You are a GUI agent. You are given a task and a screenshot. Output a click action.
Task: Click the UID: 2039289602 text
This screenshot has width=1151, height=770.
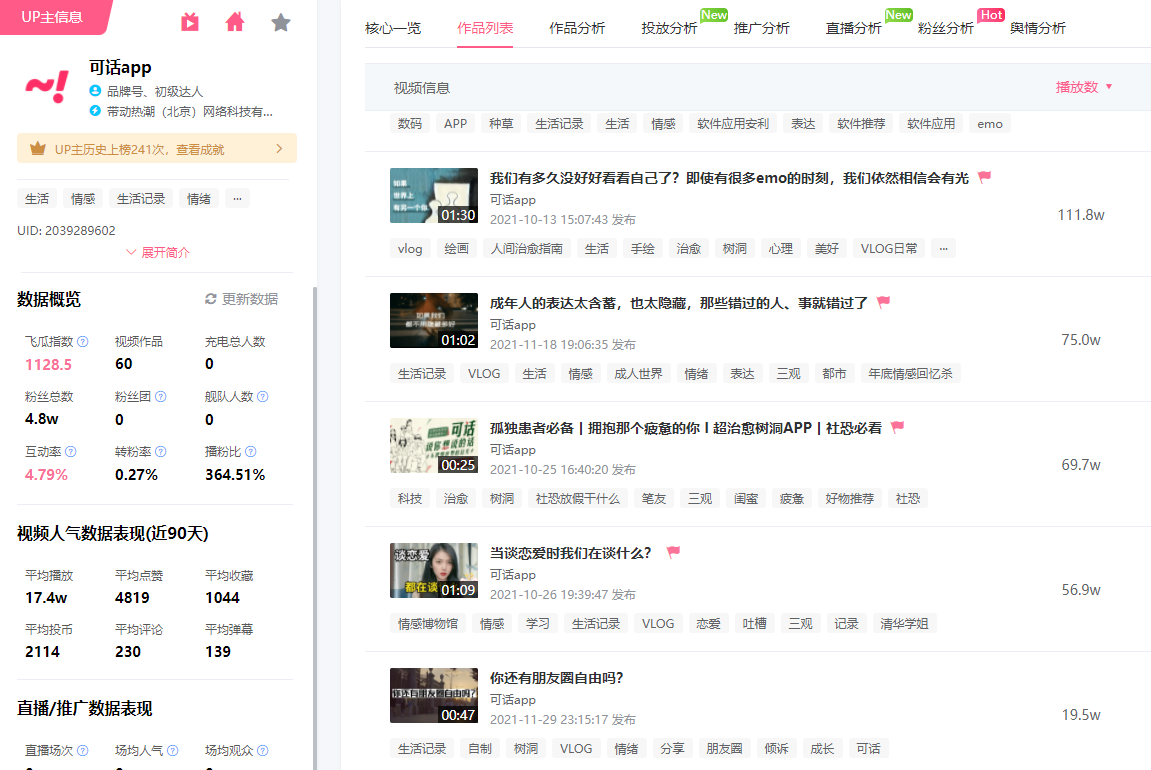coord(66,230)
